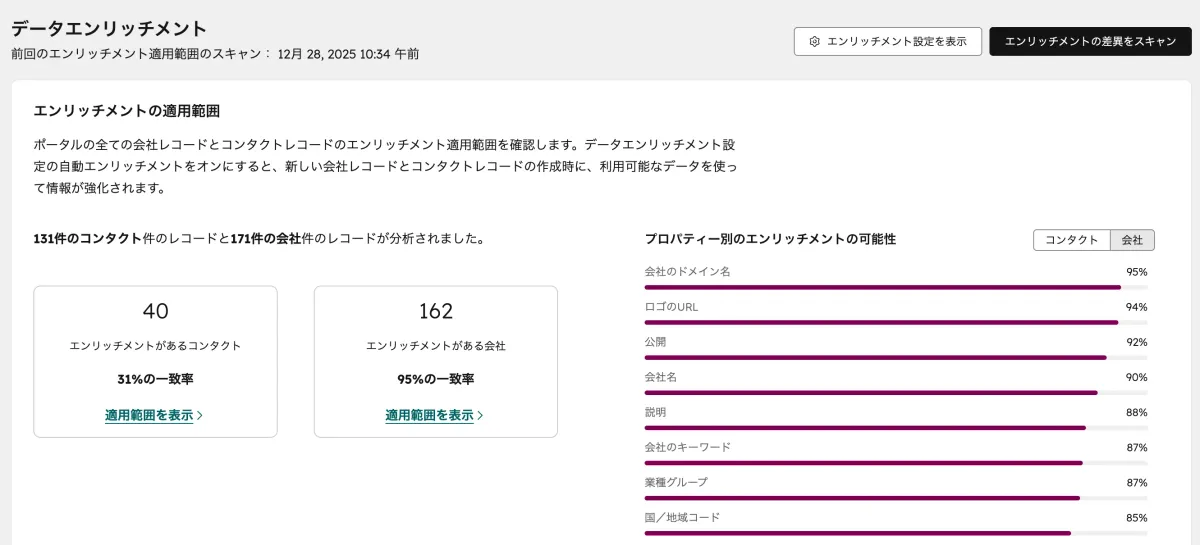Viewport: 1200px width, 545px height.
Task: Click chevron arrow in the 31% contacts card
Action: pos(200,415)
